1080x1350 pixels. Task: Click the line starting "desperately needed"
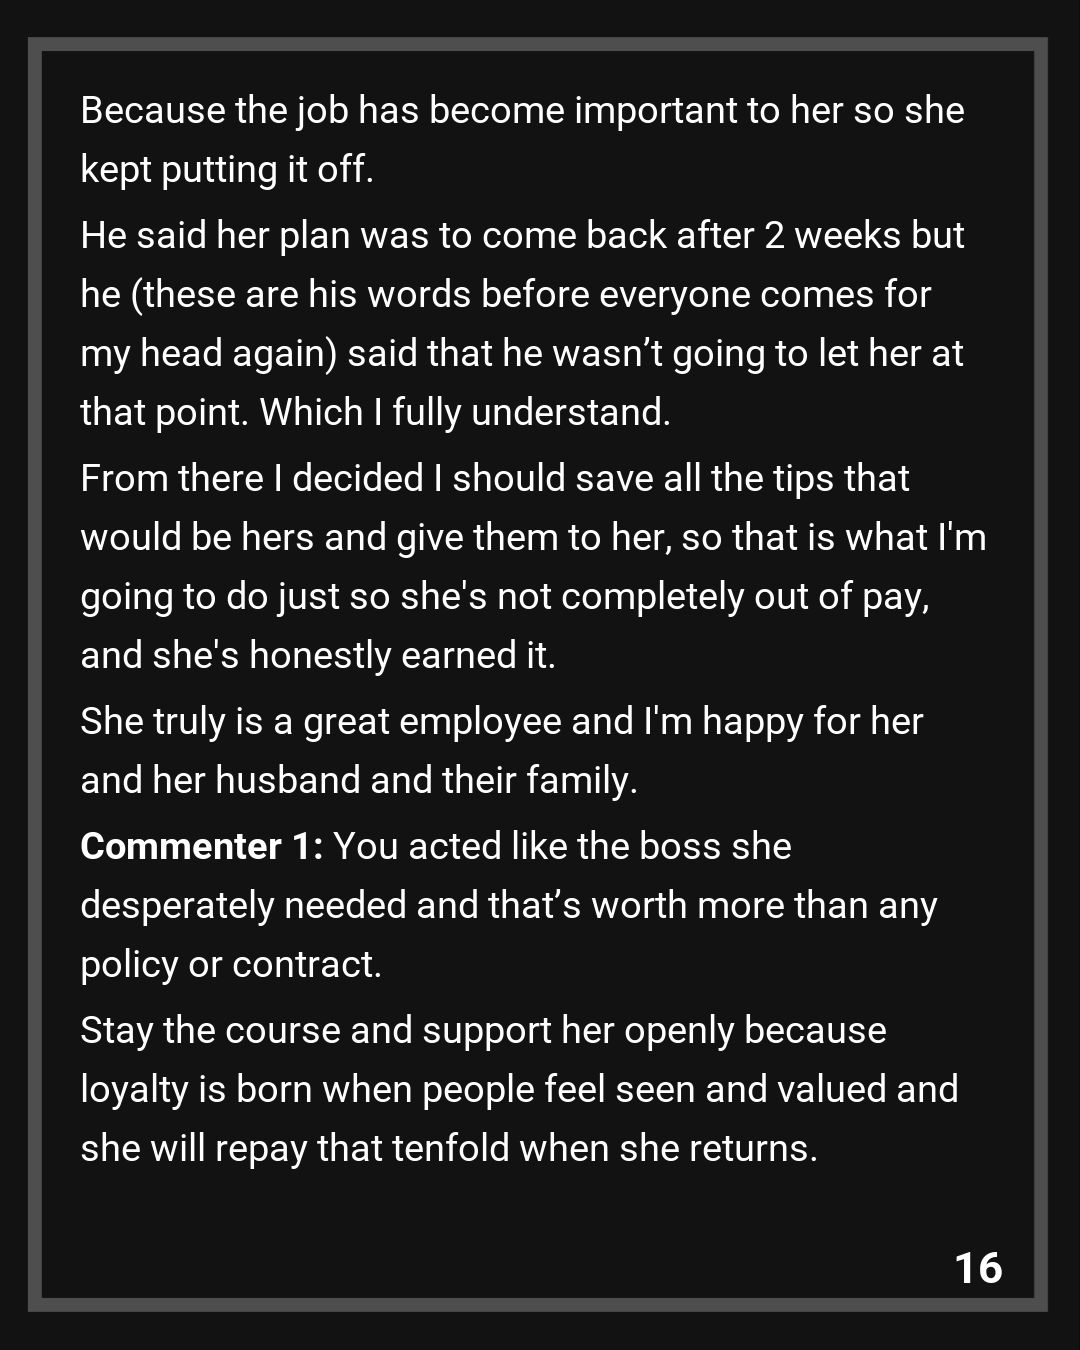[508, 905]
